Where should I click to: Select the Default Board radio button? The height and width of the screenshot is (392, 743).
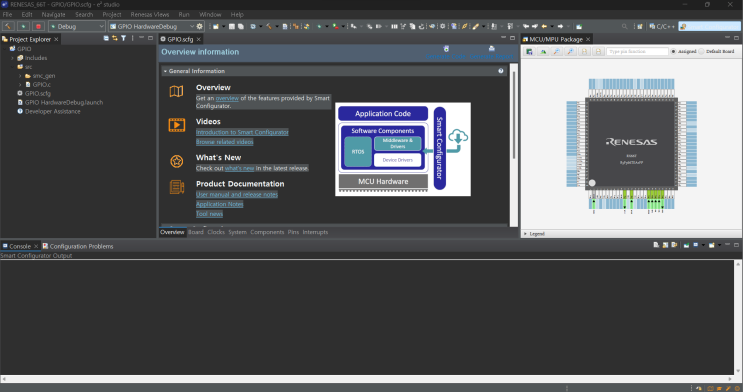701,51
